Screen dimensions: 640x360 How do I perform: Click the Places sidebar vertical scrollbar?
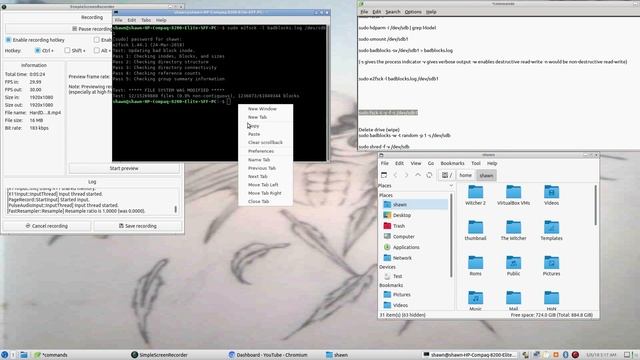[451, 235]
